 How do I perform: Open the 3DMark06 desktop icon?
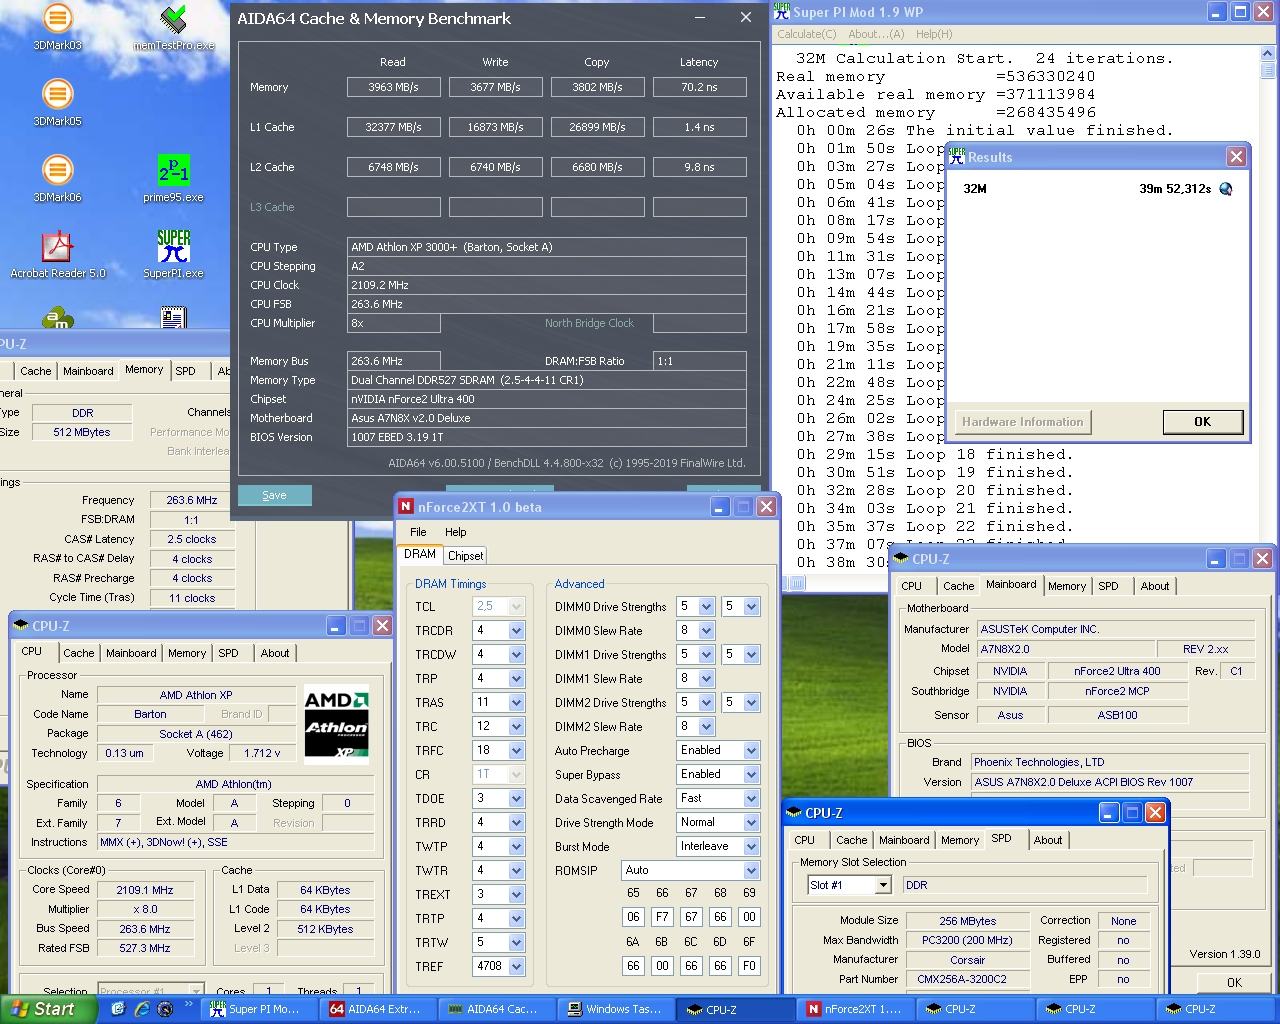point(57,180)
